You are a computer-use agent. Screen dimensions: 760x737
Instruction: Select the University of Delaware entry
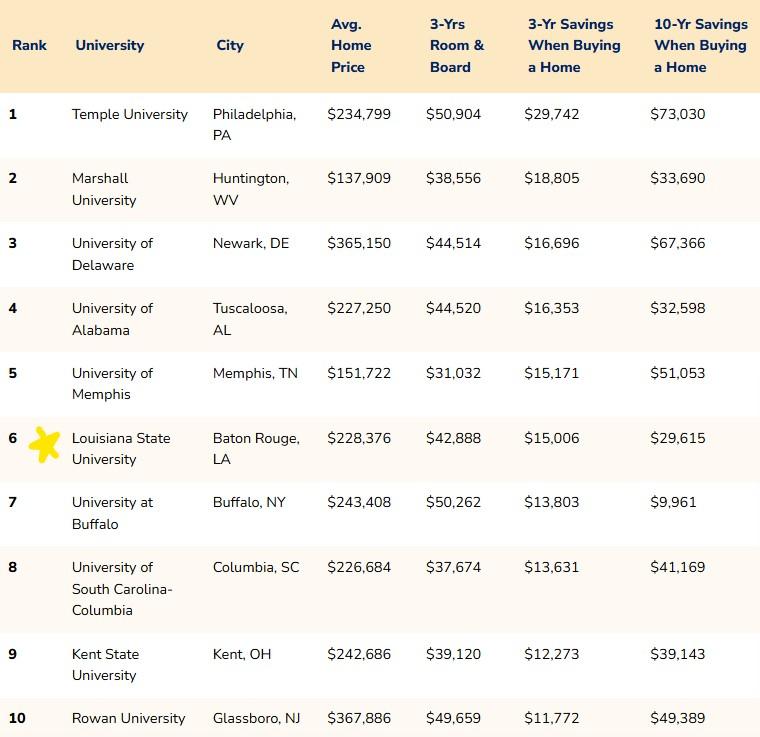coord(112,254)
